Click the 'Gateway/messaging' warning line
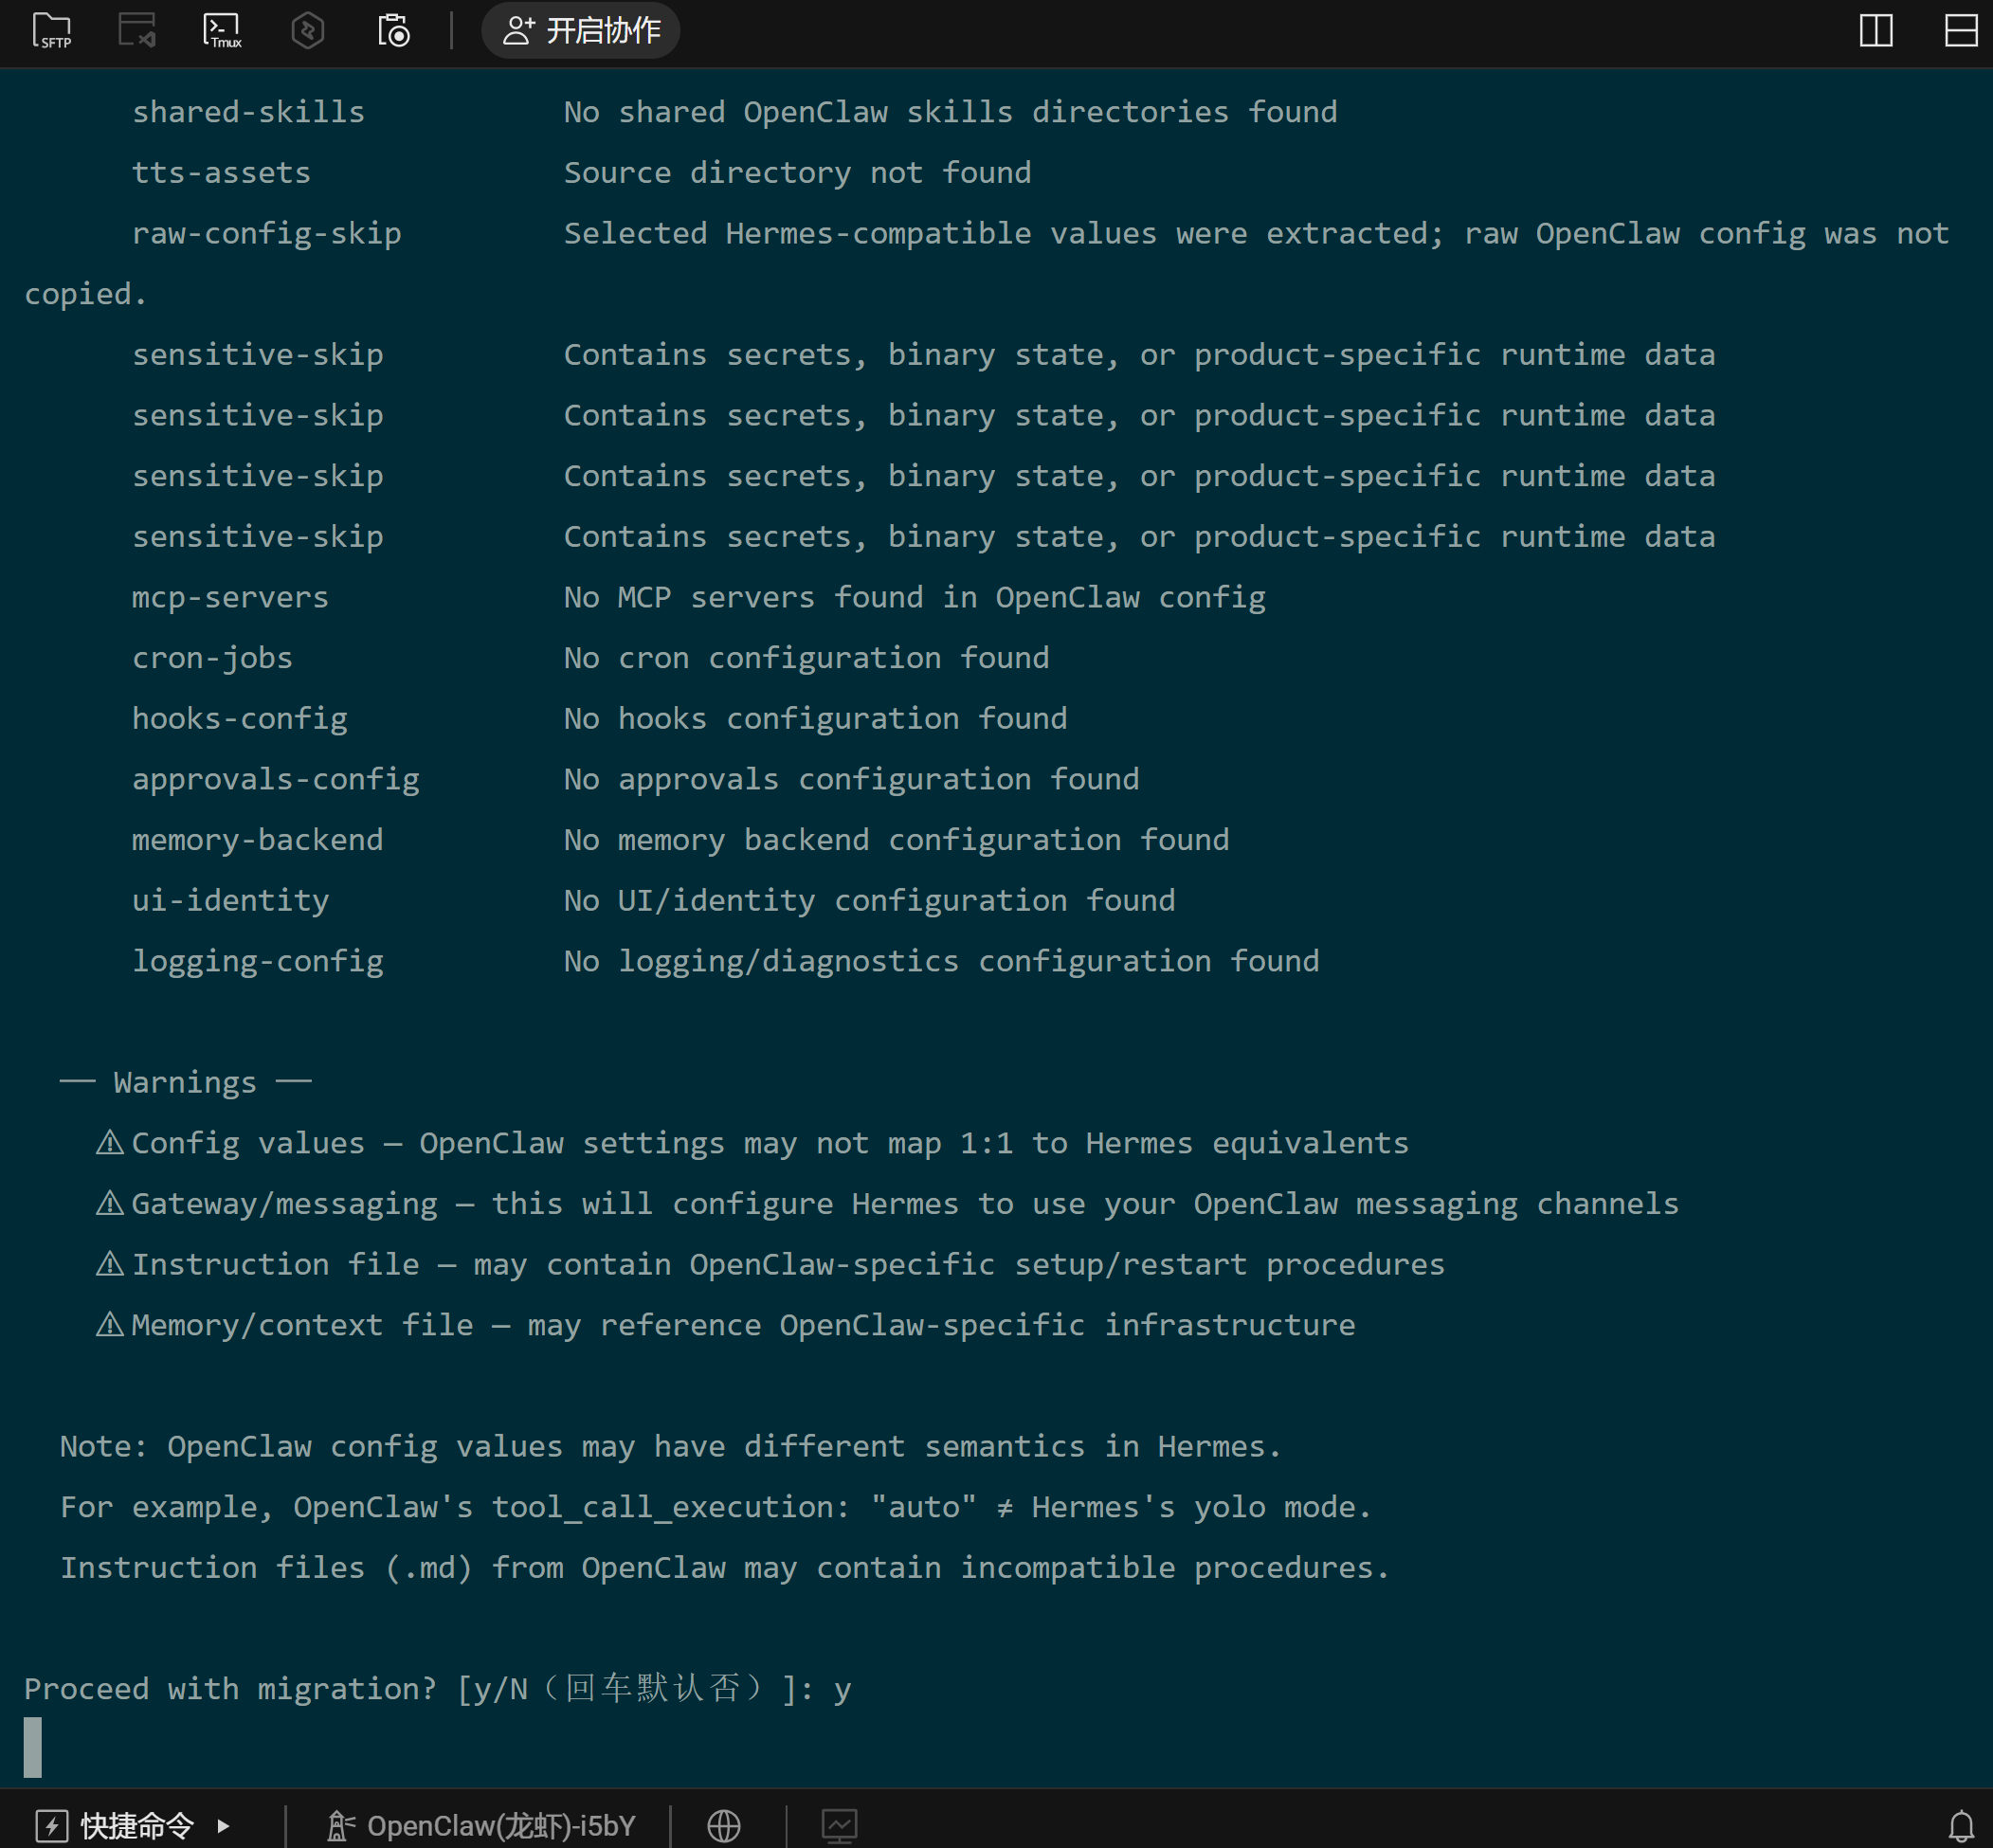The width and height of the screenshot is (1993, 1848). click(887, 1203)
